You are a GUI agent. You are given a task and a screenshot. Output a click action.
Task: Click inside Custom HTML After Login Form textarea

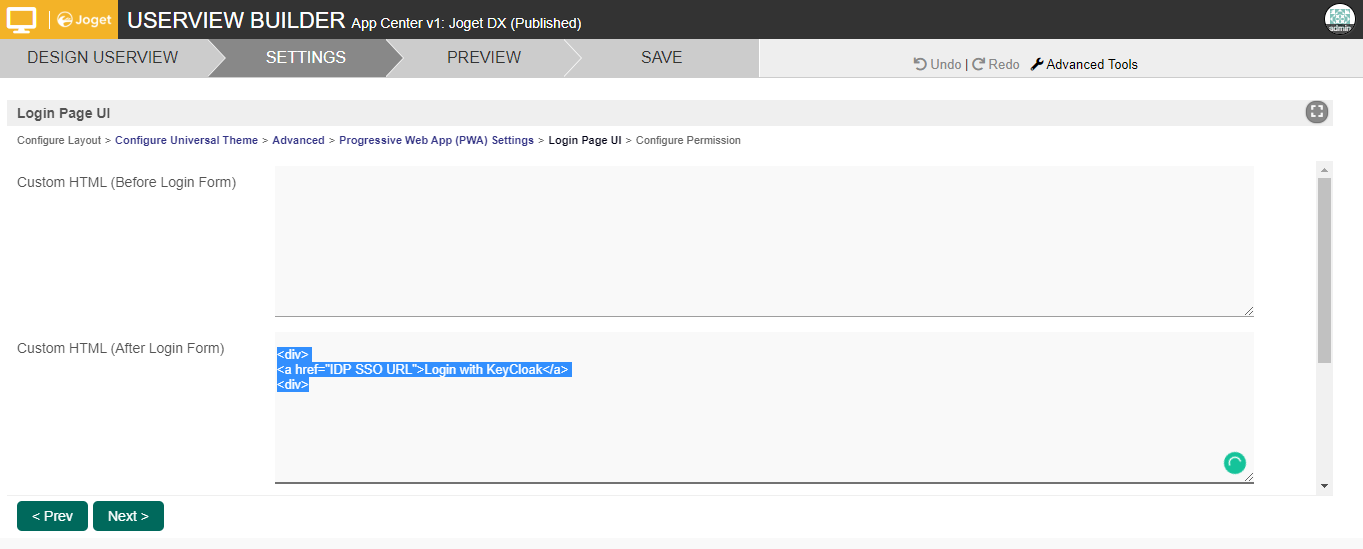coord(763,430)
